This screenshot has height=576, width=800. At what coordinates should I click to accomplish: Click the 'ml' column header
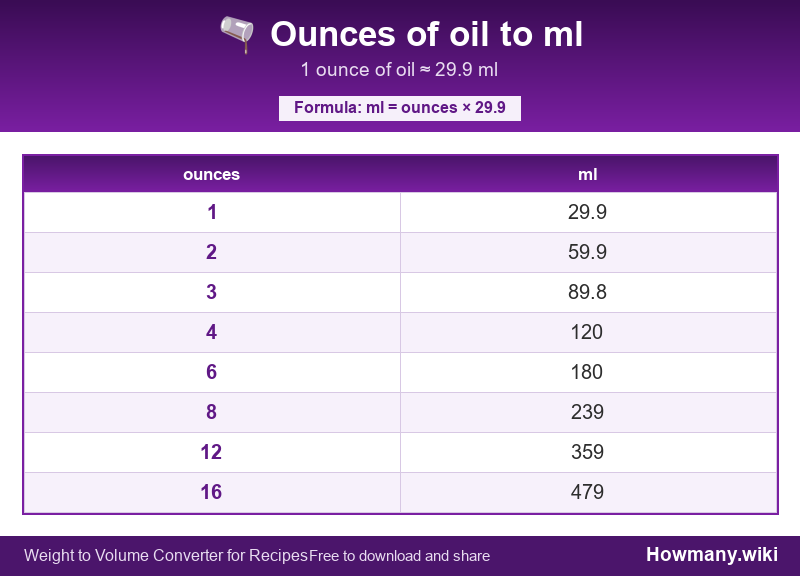click(588, 174)
